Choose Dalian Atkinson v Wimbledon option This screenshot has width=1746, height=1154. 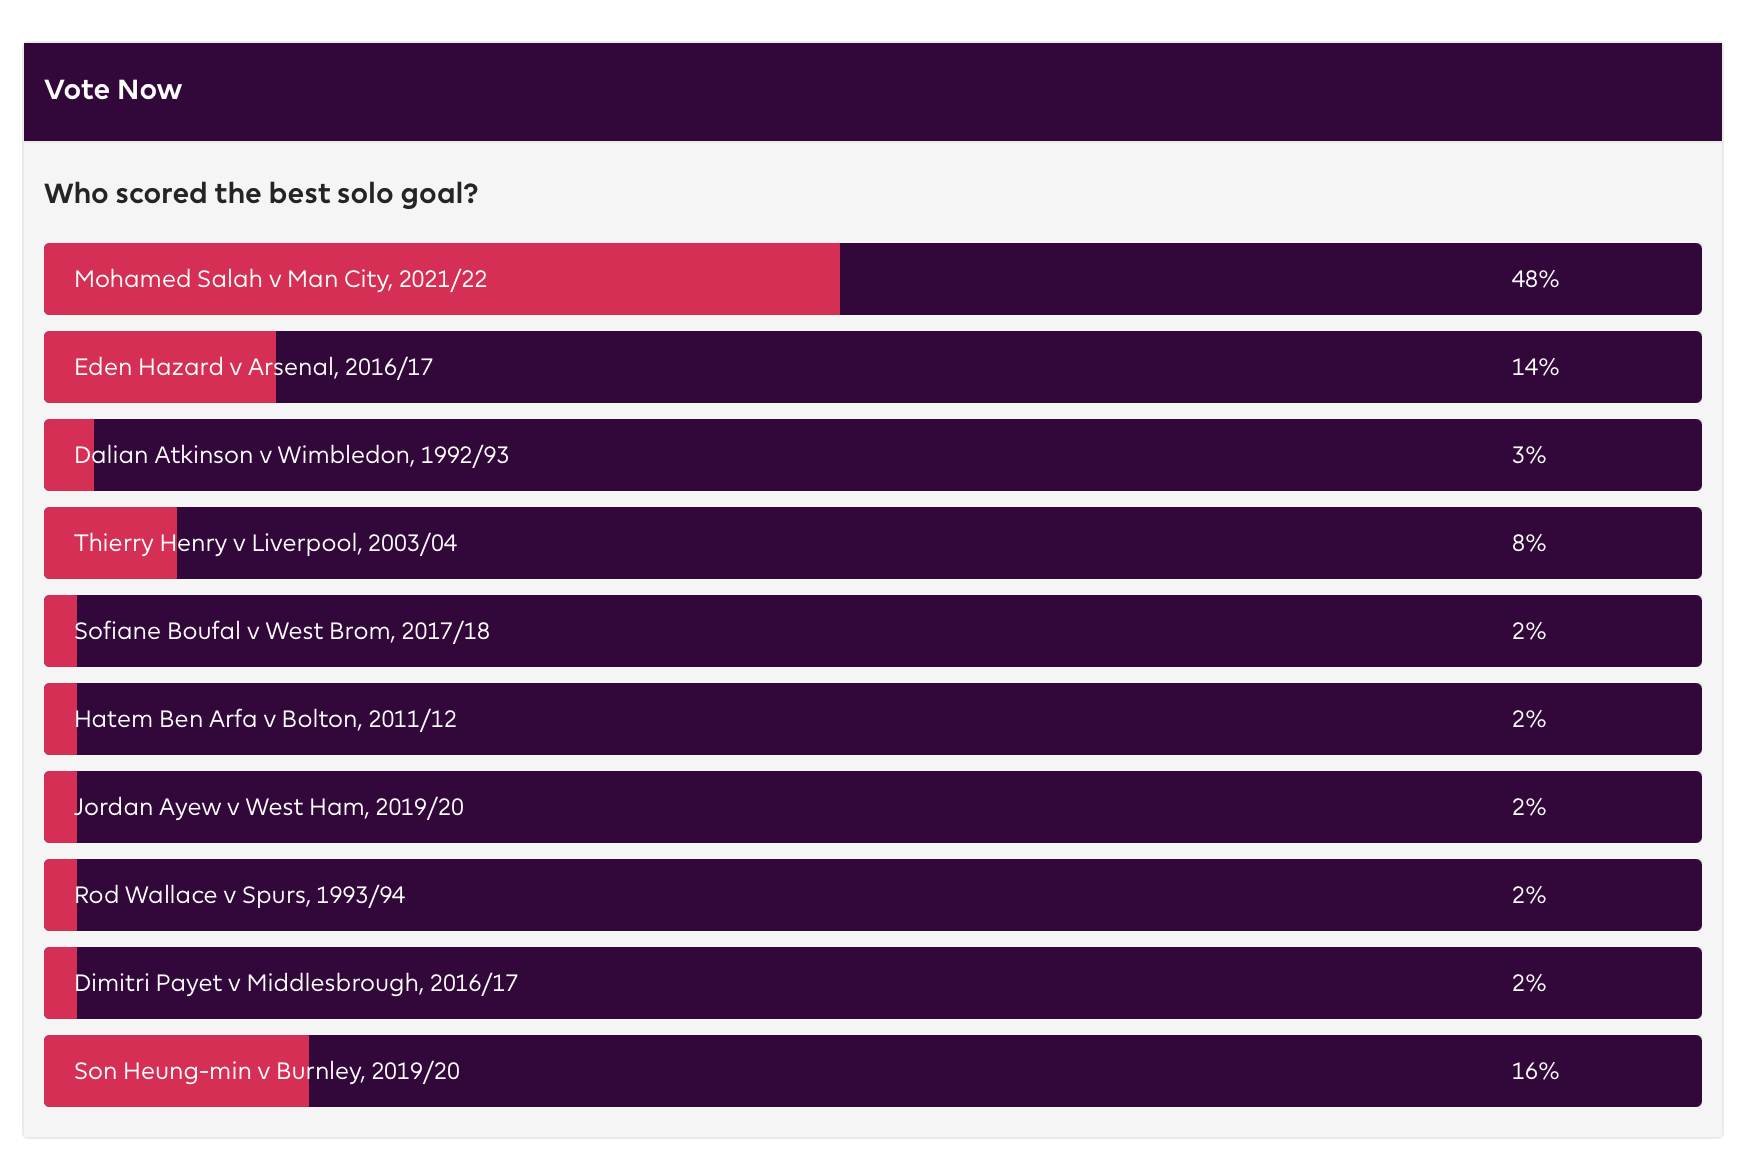coord(292,455)
